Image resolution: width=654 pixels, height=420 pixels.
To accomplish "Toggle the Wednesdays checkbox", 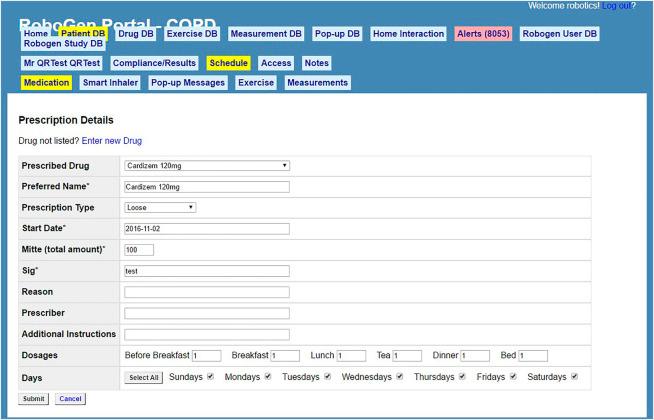I will 399,377.
